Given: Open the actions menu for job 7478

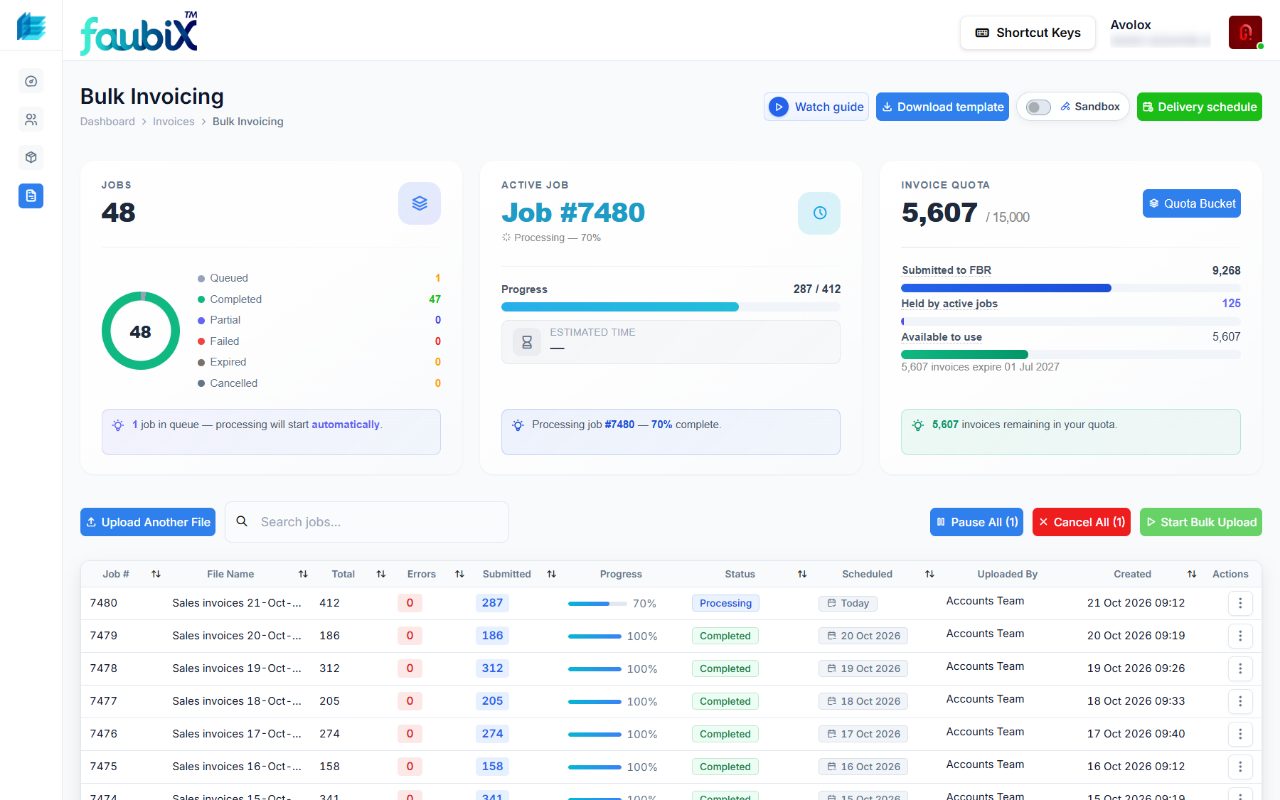Looking at the screenshot, I should click(x=1240, y=669).
